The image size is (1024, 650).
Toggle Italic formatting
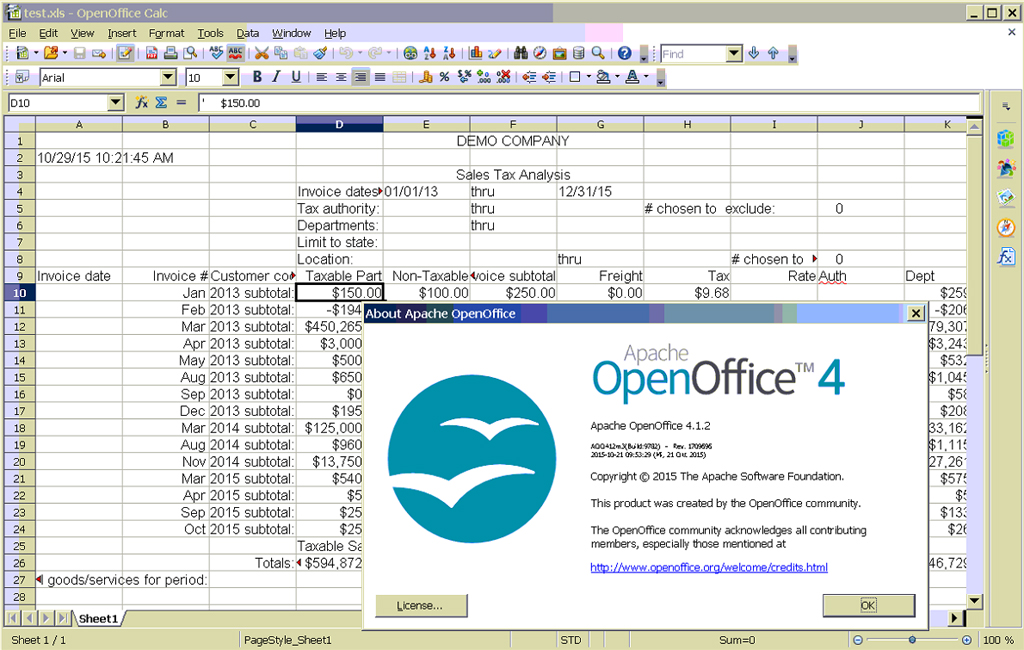pyautogui.click(x=276, y=77)
